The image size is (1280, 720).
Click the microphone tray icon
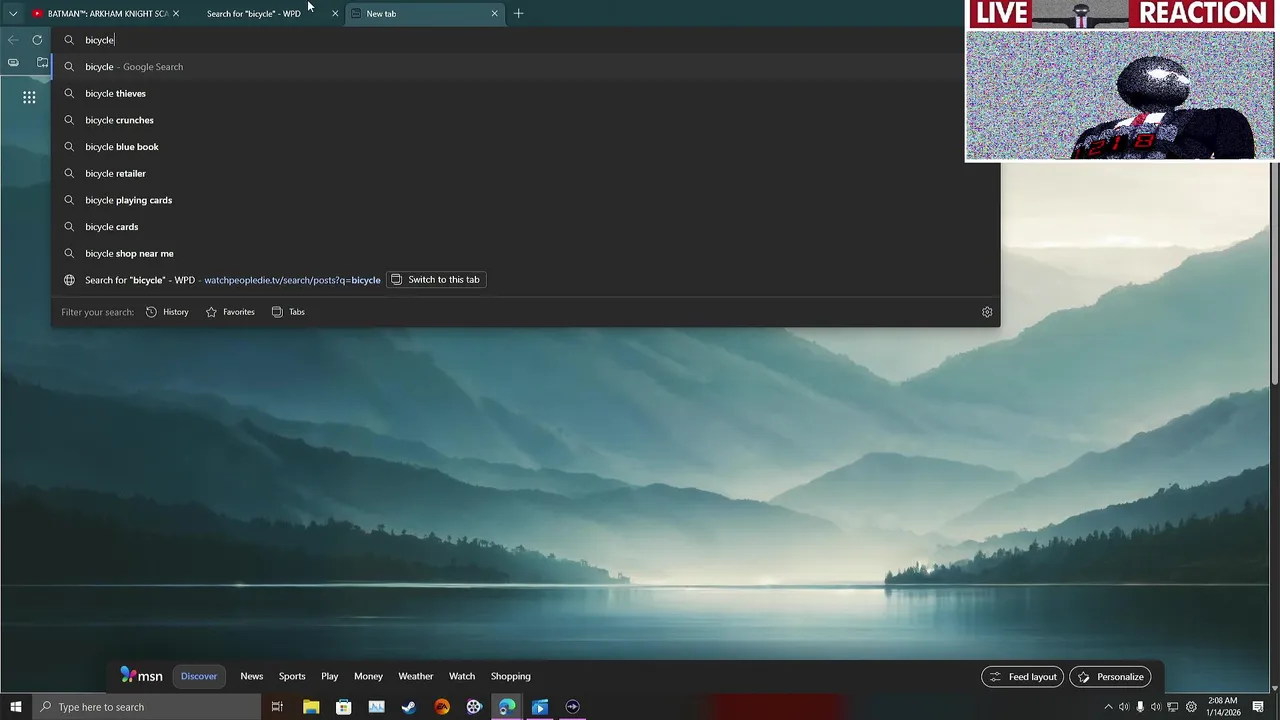1140,707
